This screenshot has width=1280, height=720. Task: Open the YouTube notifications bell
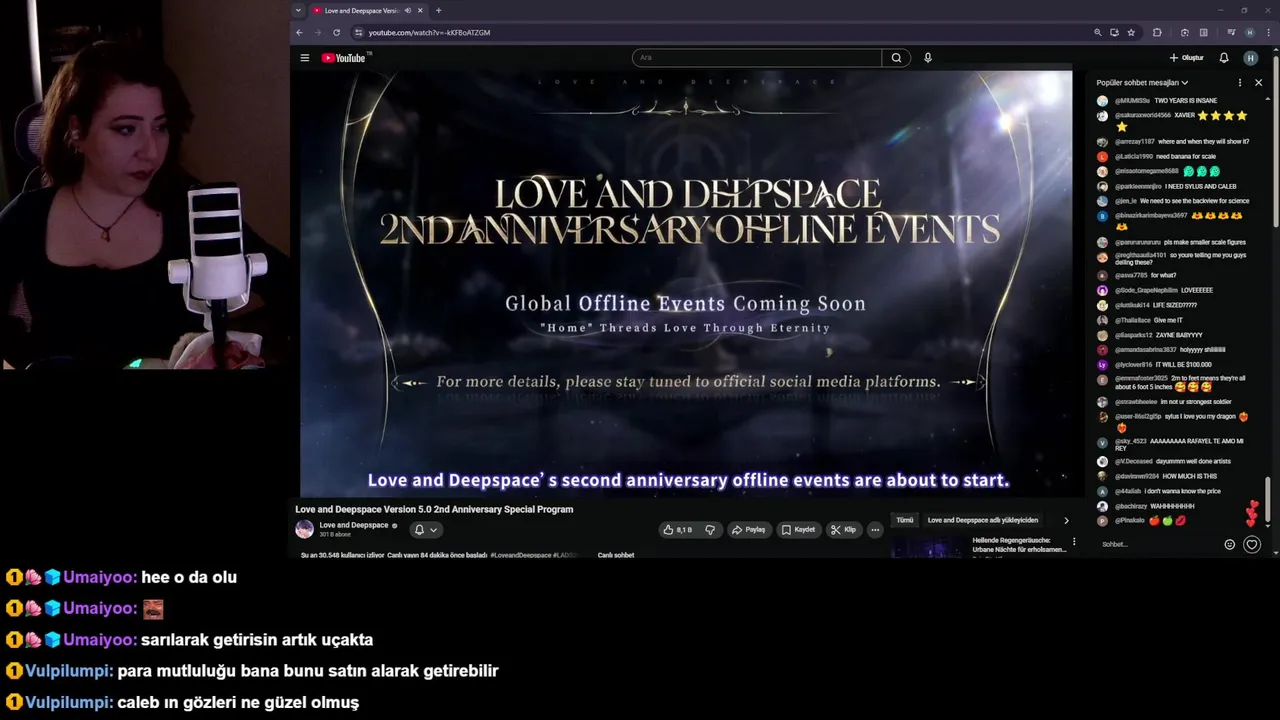coord(1224,58)
